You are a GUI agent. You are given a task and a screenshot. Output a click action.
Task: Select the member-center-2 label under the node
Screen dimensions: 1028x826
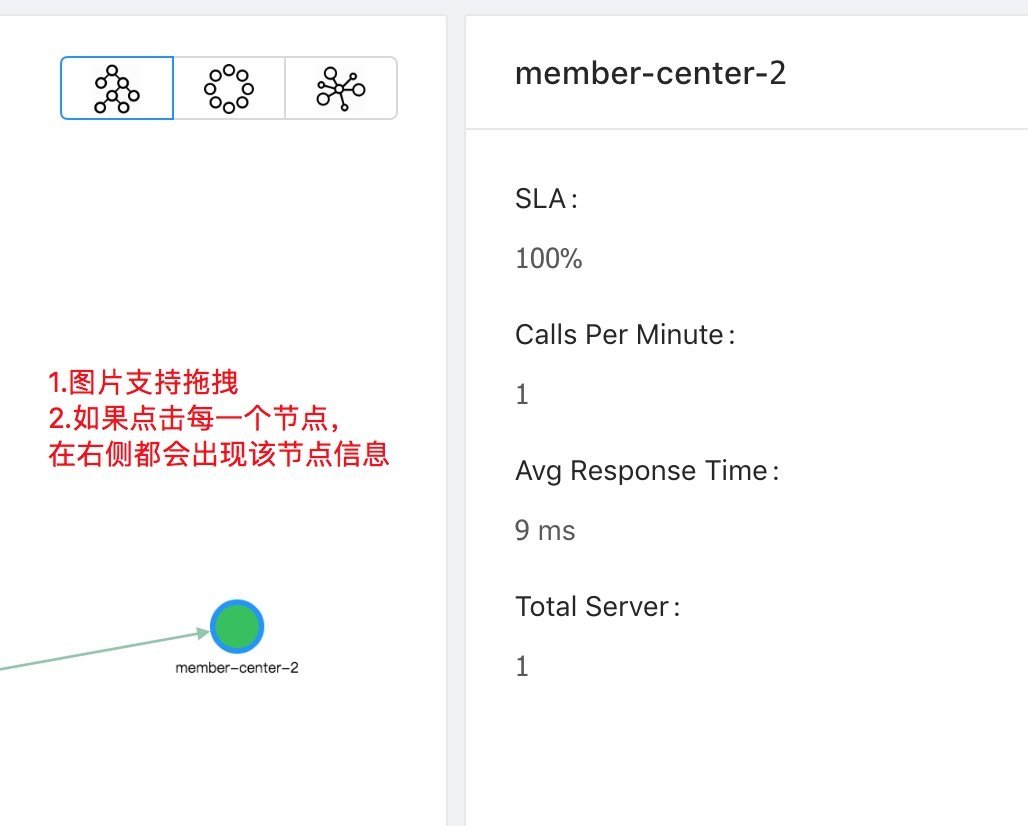coord(237,668)
